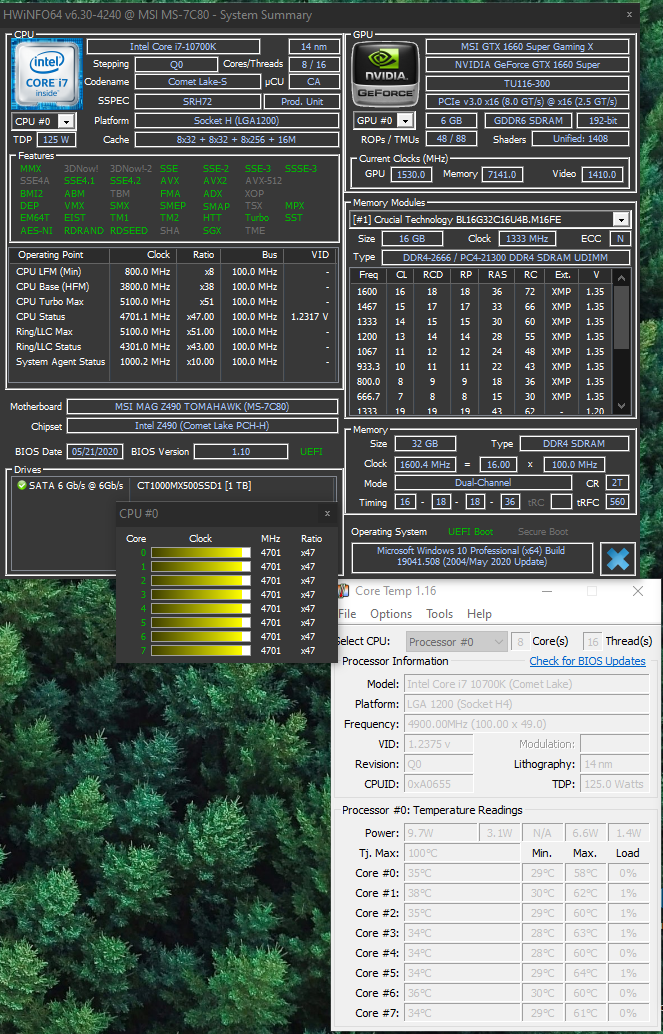Click the Power 9.7W field in Core Temp
663x1034 pixels.
pyautogui.click(x=441, y=833)
